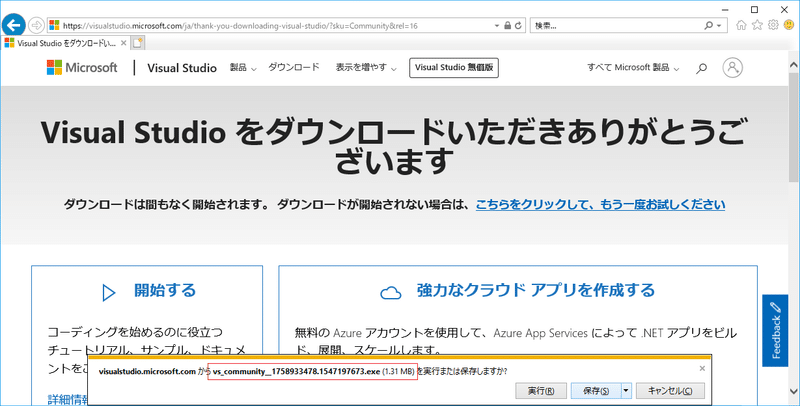Click the vertical scrollbar thumb
The height and width of the screenshot is (406, 800).
coord(794,126)
